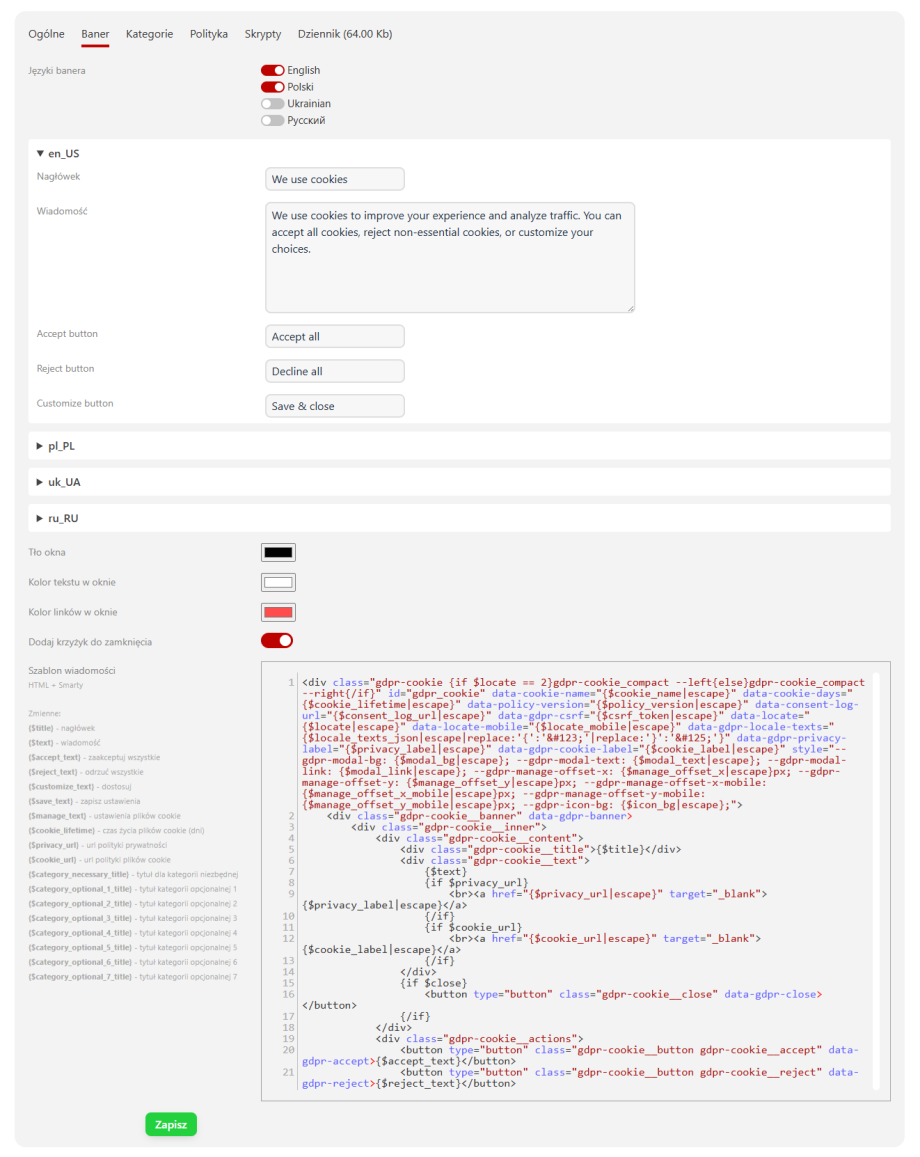Image resolution: width=920 pixels, height=1157 pixels.
Task: Toggle the 'Dodaj krzyżyk do zamknięcia' switch
Action: tap(277, 641)
